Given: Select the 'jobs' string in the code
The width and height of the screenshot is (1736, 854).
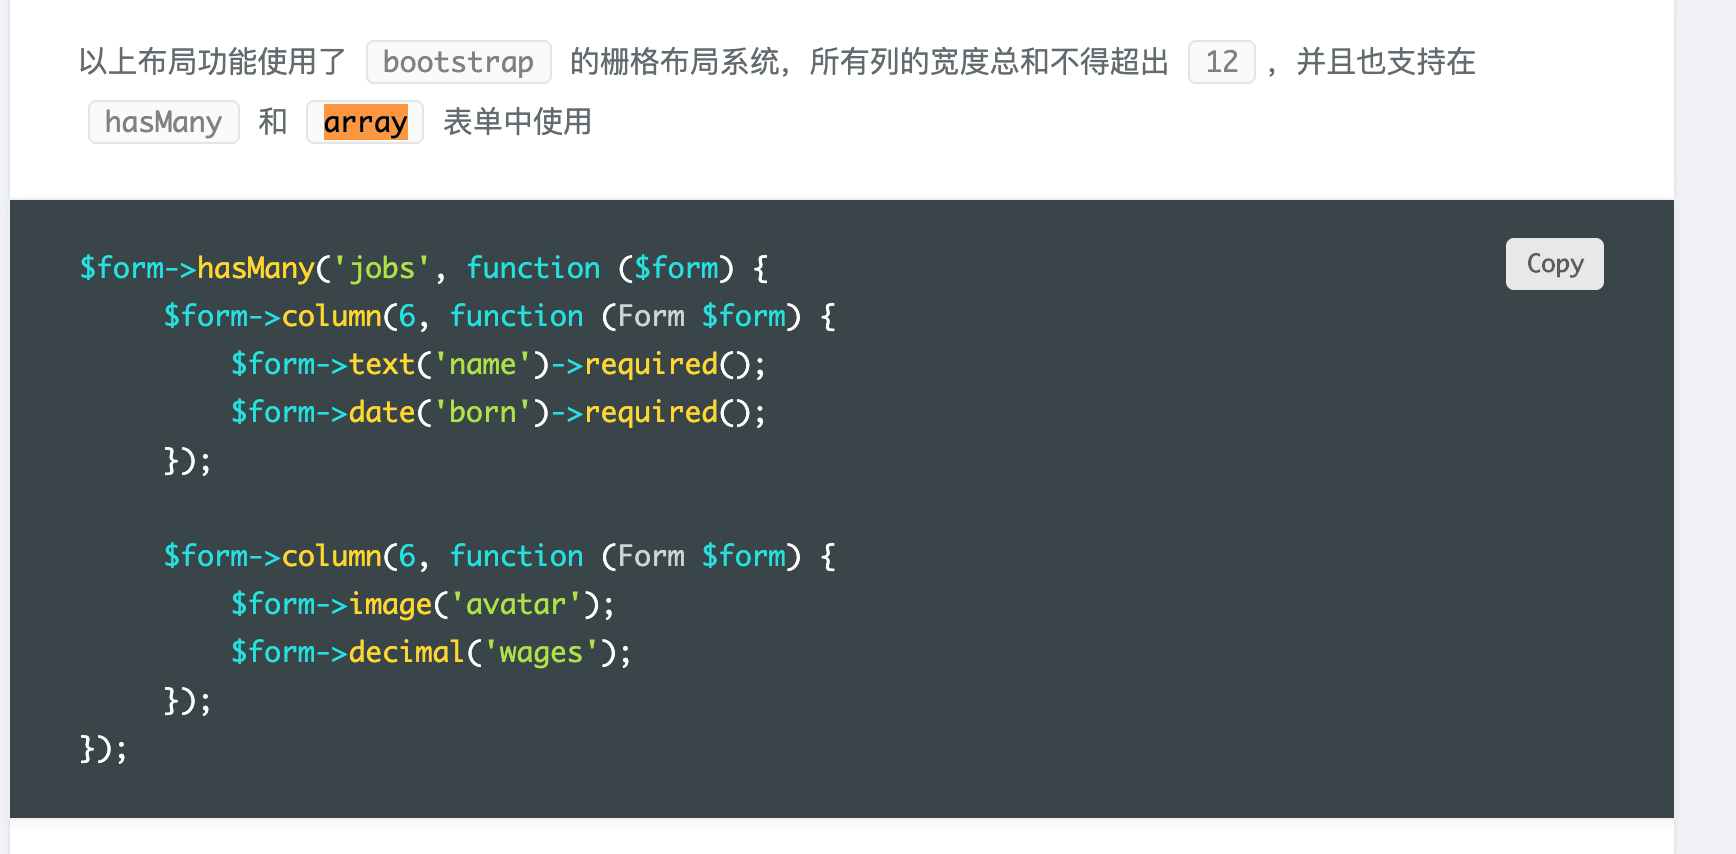Looking at the screenshot, I should pyautogui.click(x=383, y=268).
